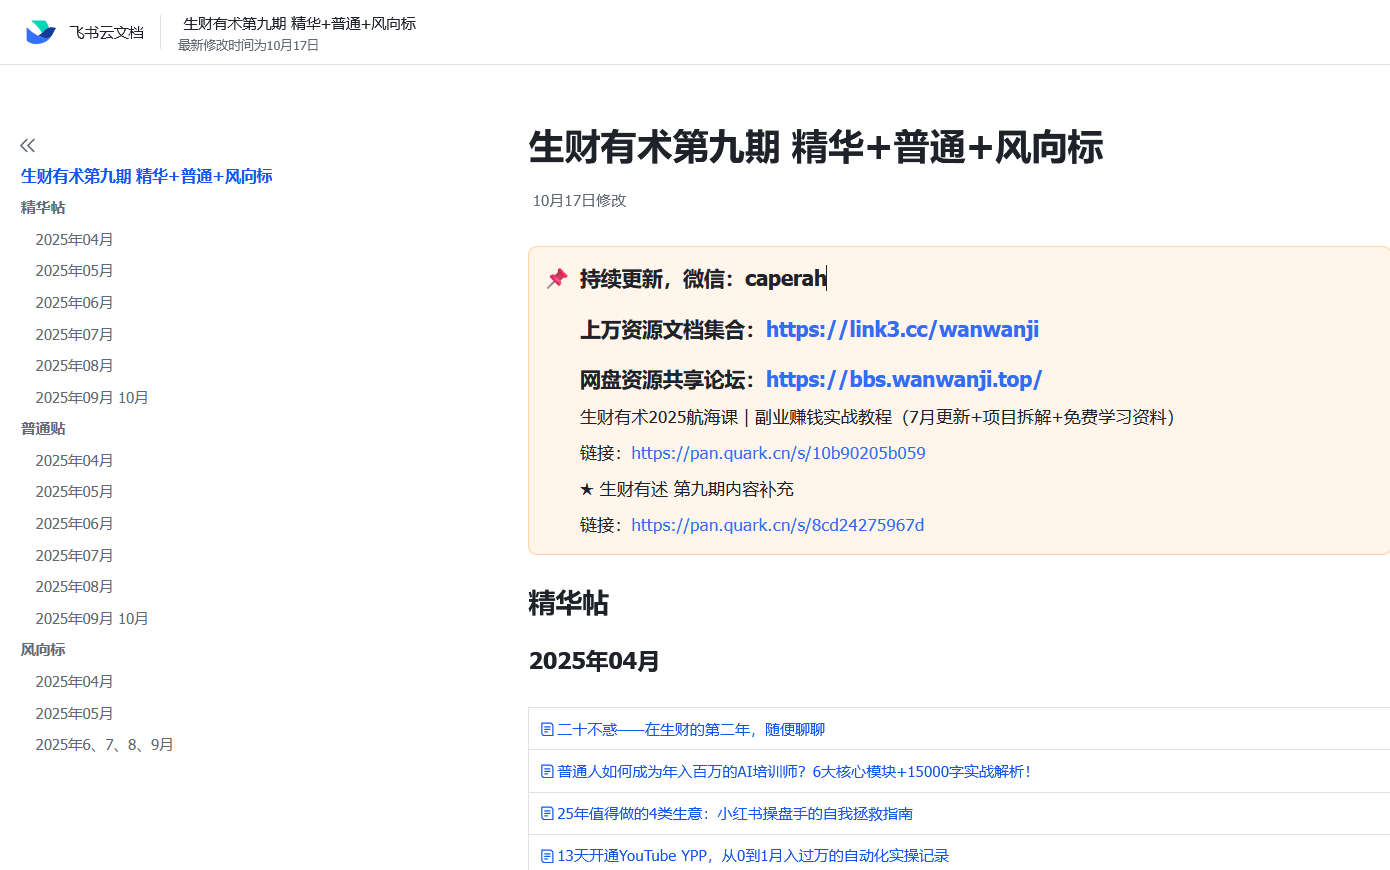Go to 2025年09月 10月 under 精华帖 in outline
This screenshot has height=870, width=1390.
click(x=92, y=397)
